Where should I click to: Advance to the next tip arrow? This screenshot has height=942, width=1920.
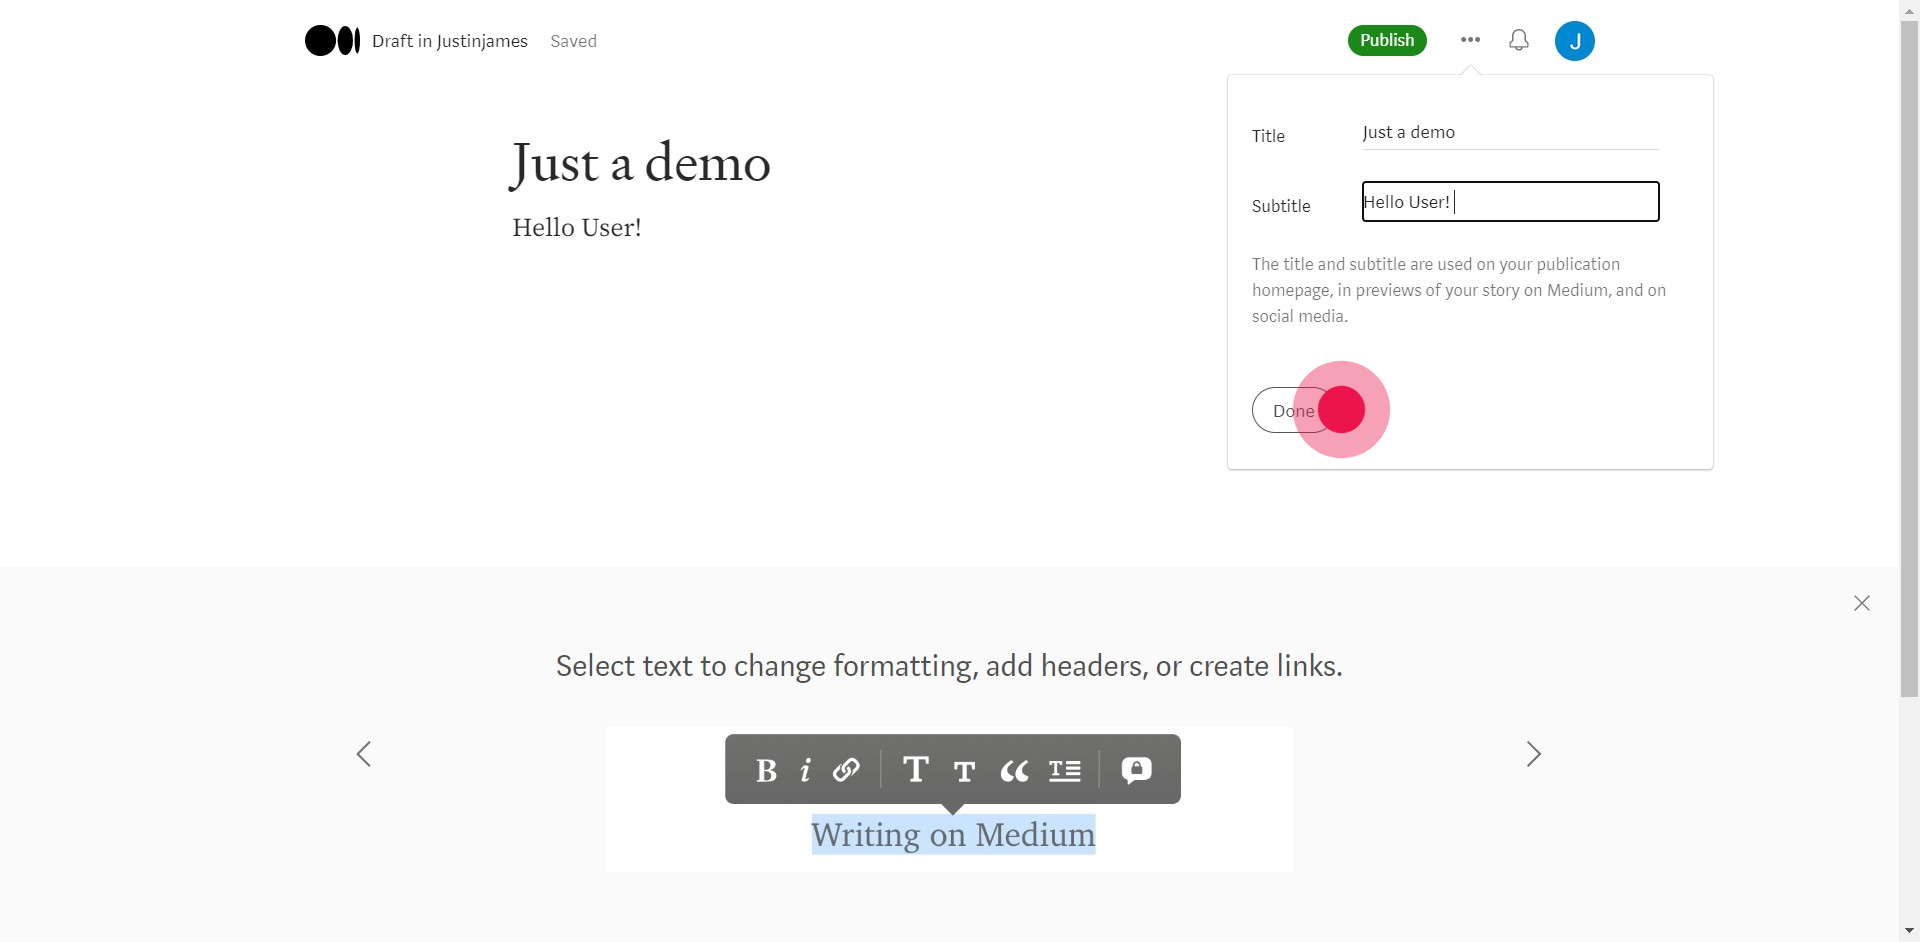1533,754
